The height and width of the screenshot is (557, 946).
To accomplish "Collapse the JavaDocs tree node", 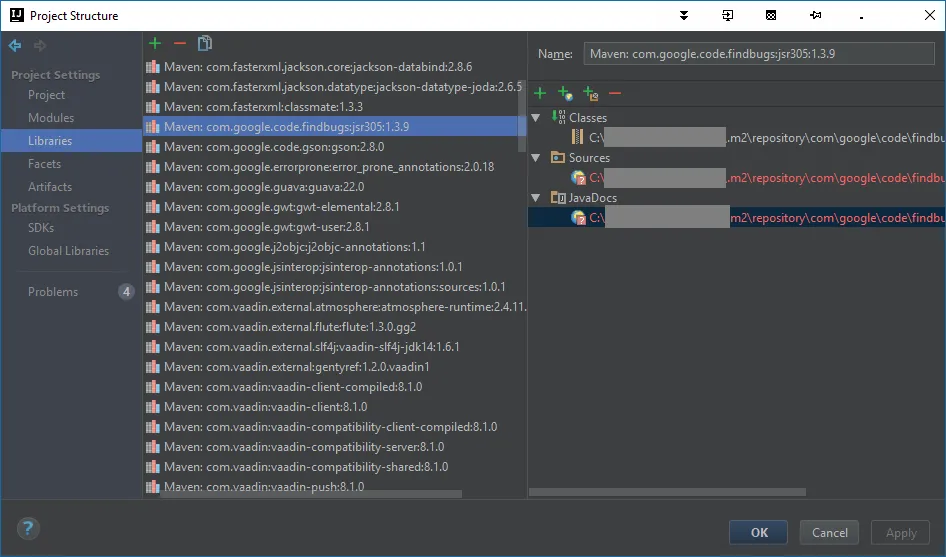I will pyautogui.click(x=536, y=197).
